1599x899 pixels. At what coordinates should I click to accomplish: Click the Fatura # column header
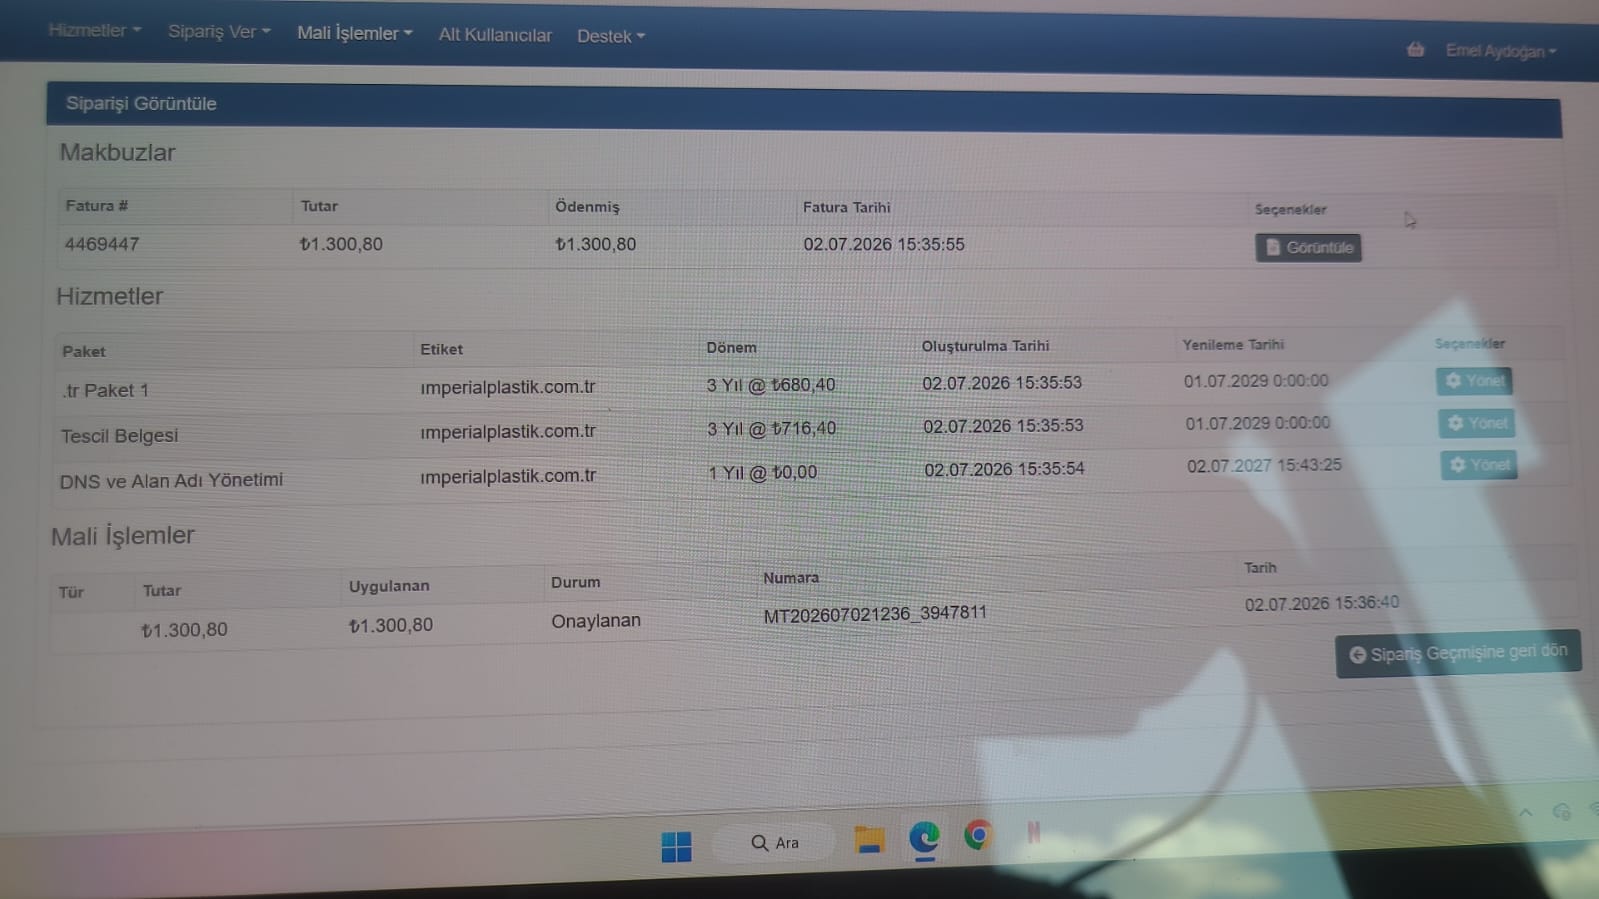[x=97, y=205]
